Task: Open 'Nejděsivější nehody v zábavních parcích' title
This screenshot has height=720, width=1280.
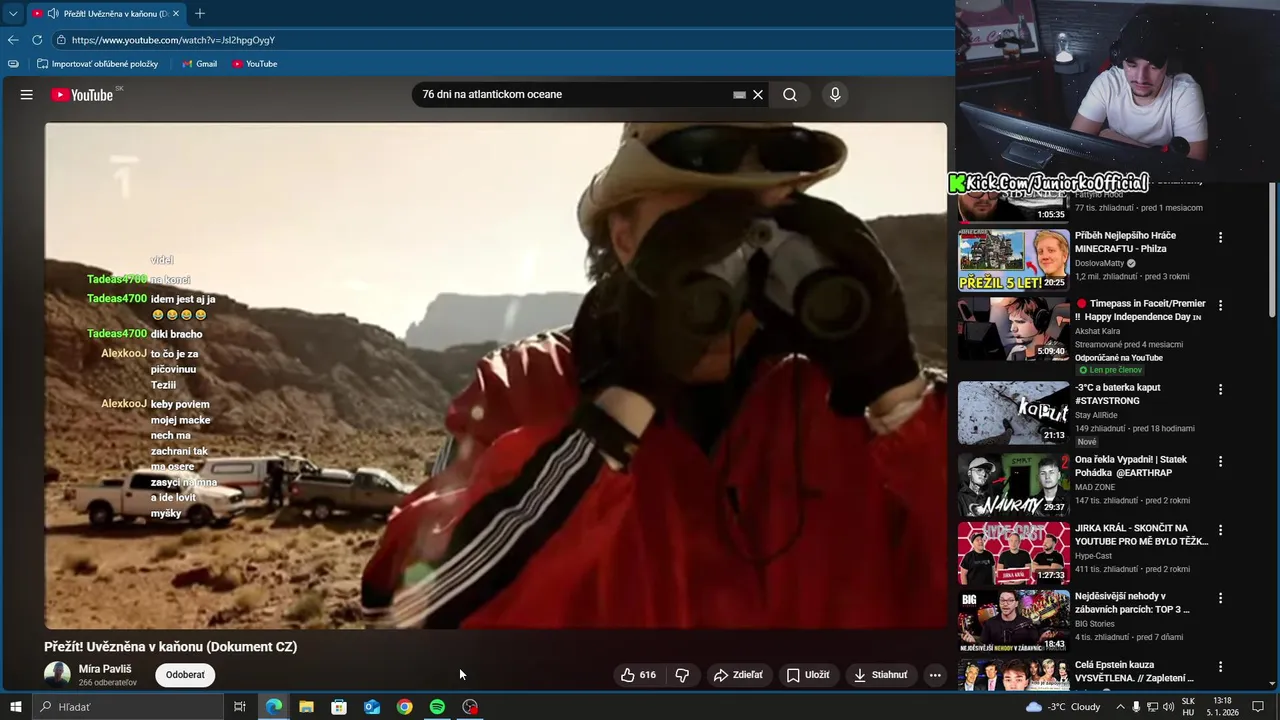Action: pyautogui.click(x=1132, y=603)
